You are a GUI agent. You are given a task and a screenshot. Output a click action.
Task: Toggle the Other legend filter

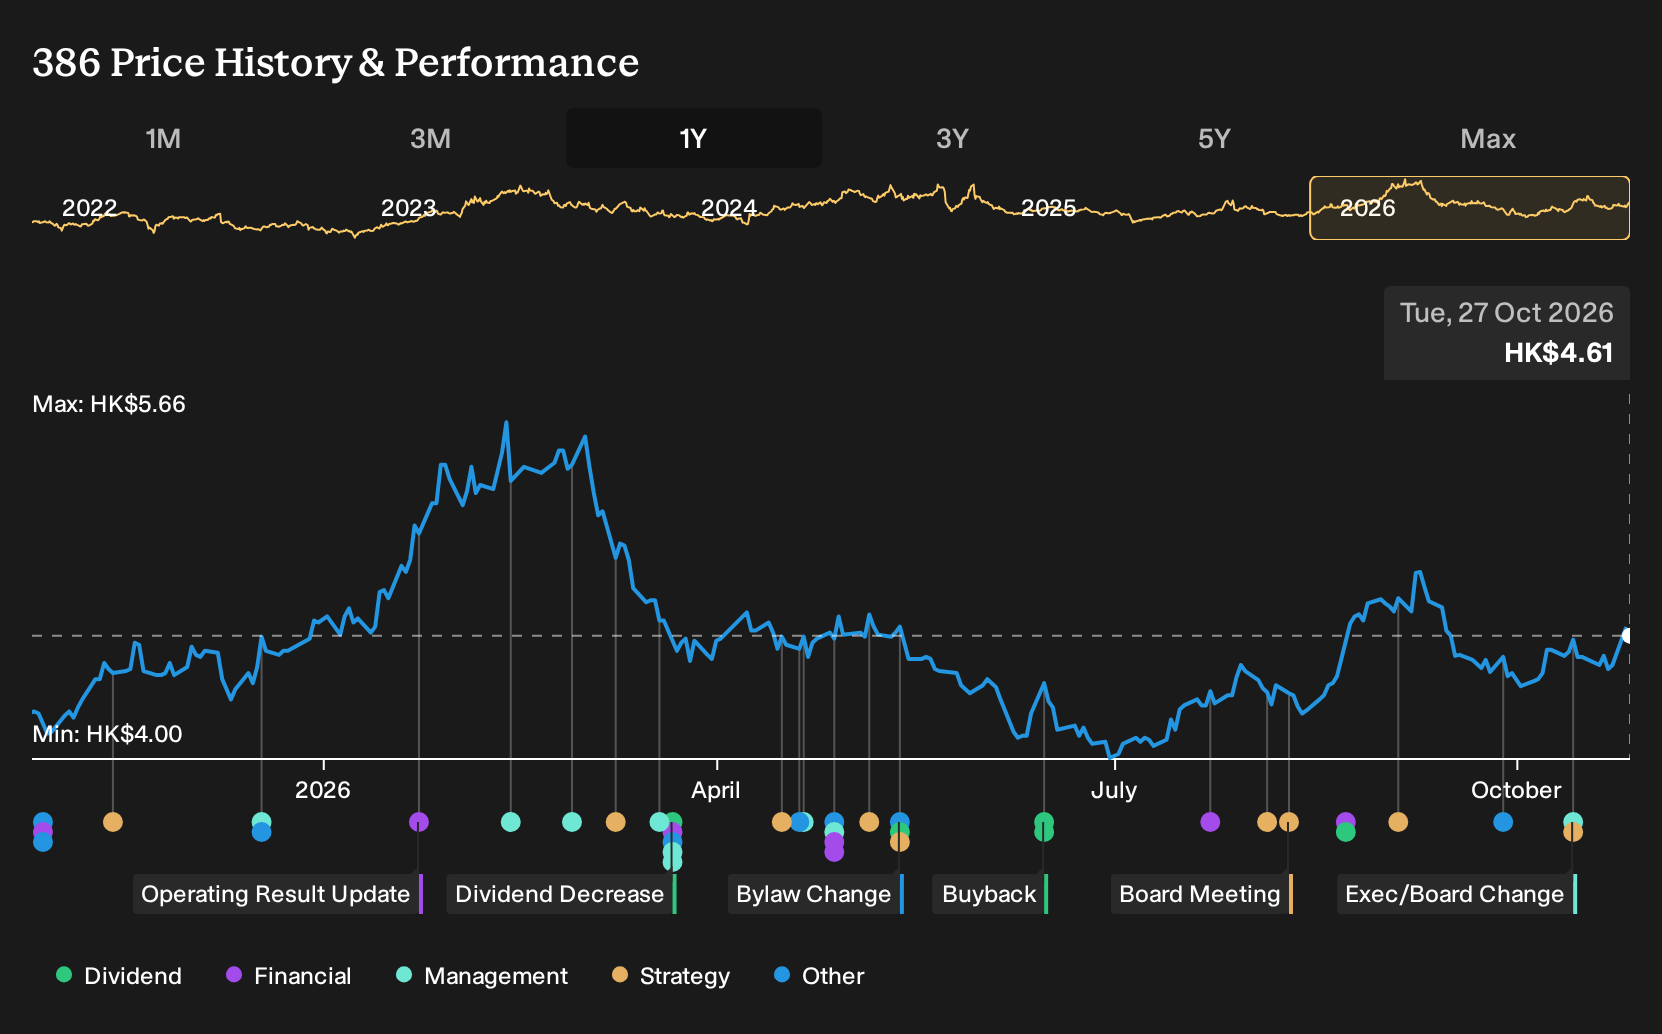pos(819,976)
